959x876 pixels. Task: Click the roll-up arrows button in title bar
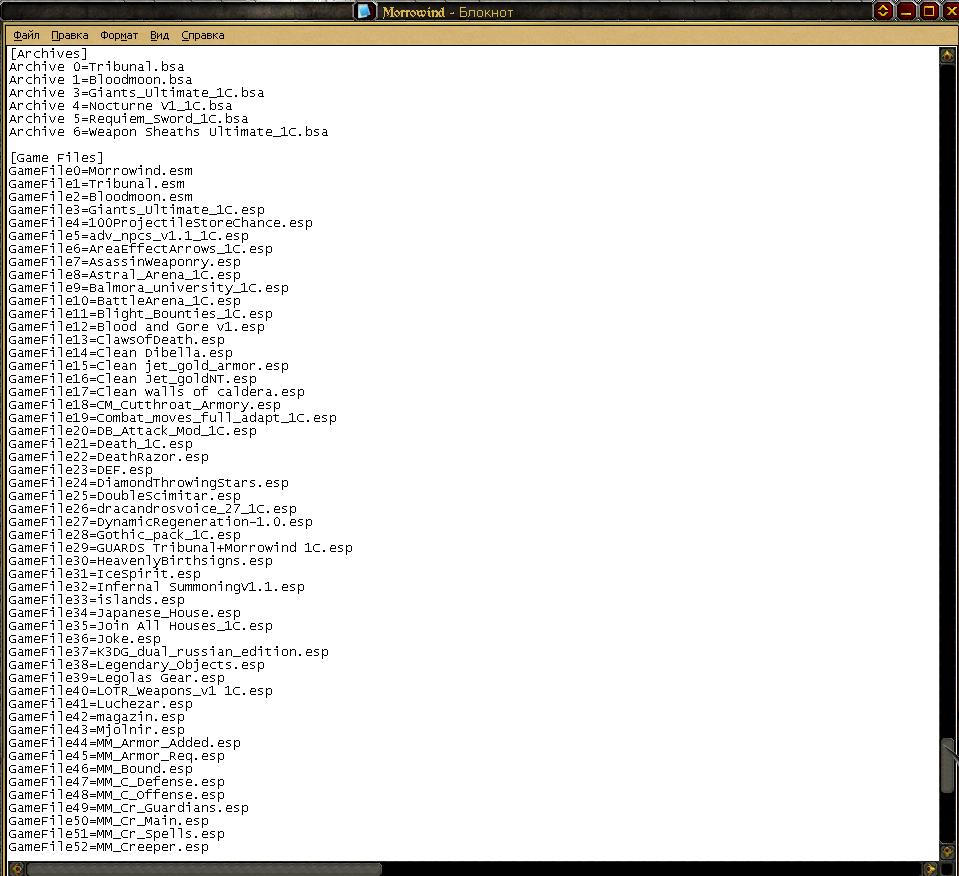(x=883, y=10)
